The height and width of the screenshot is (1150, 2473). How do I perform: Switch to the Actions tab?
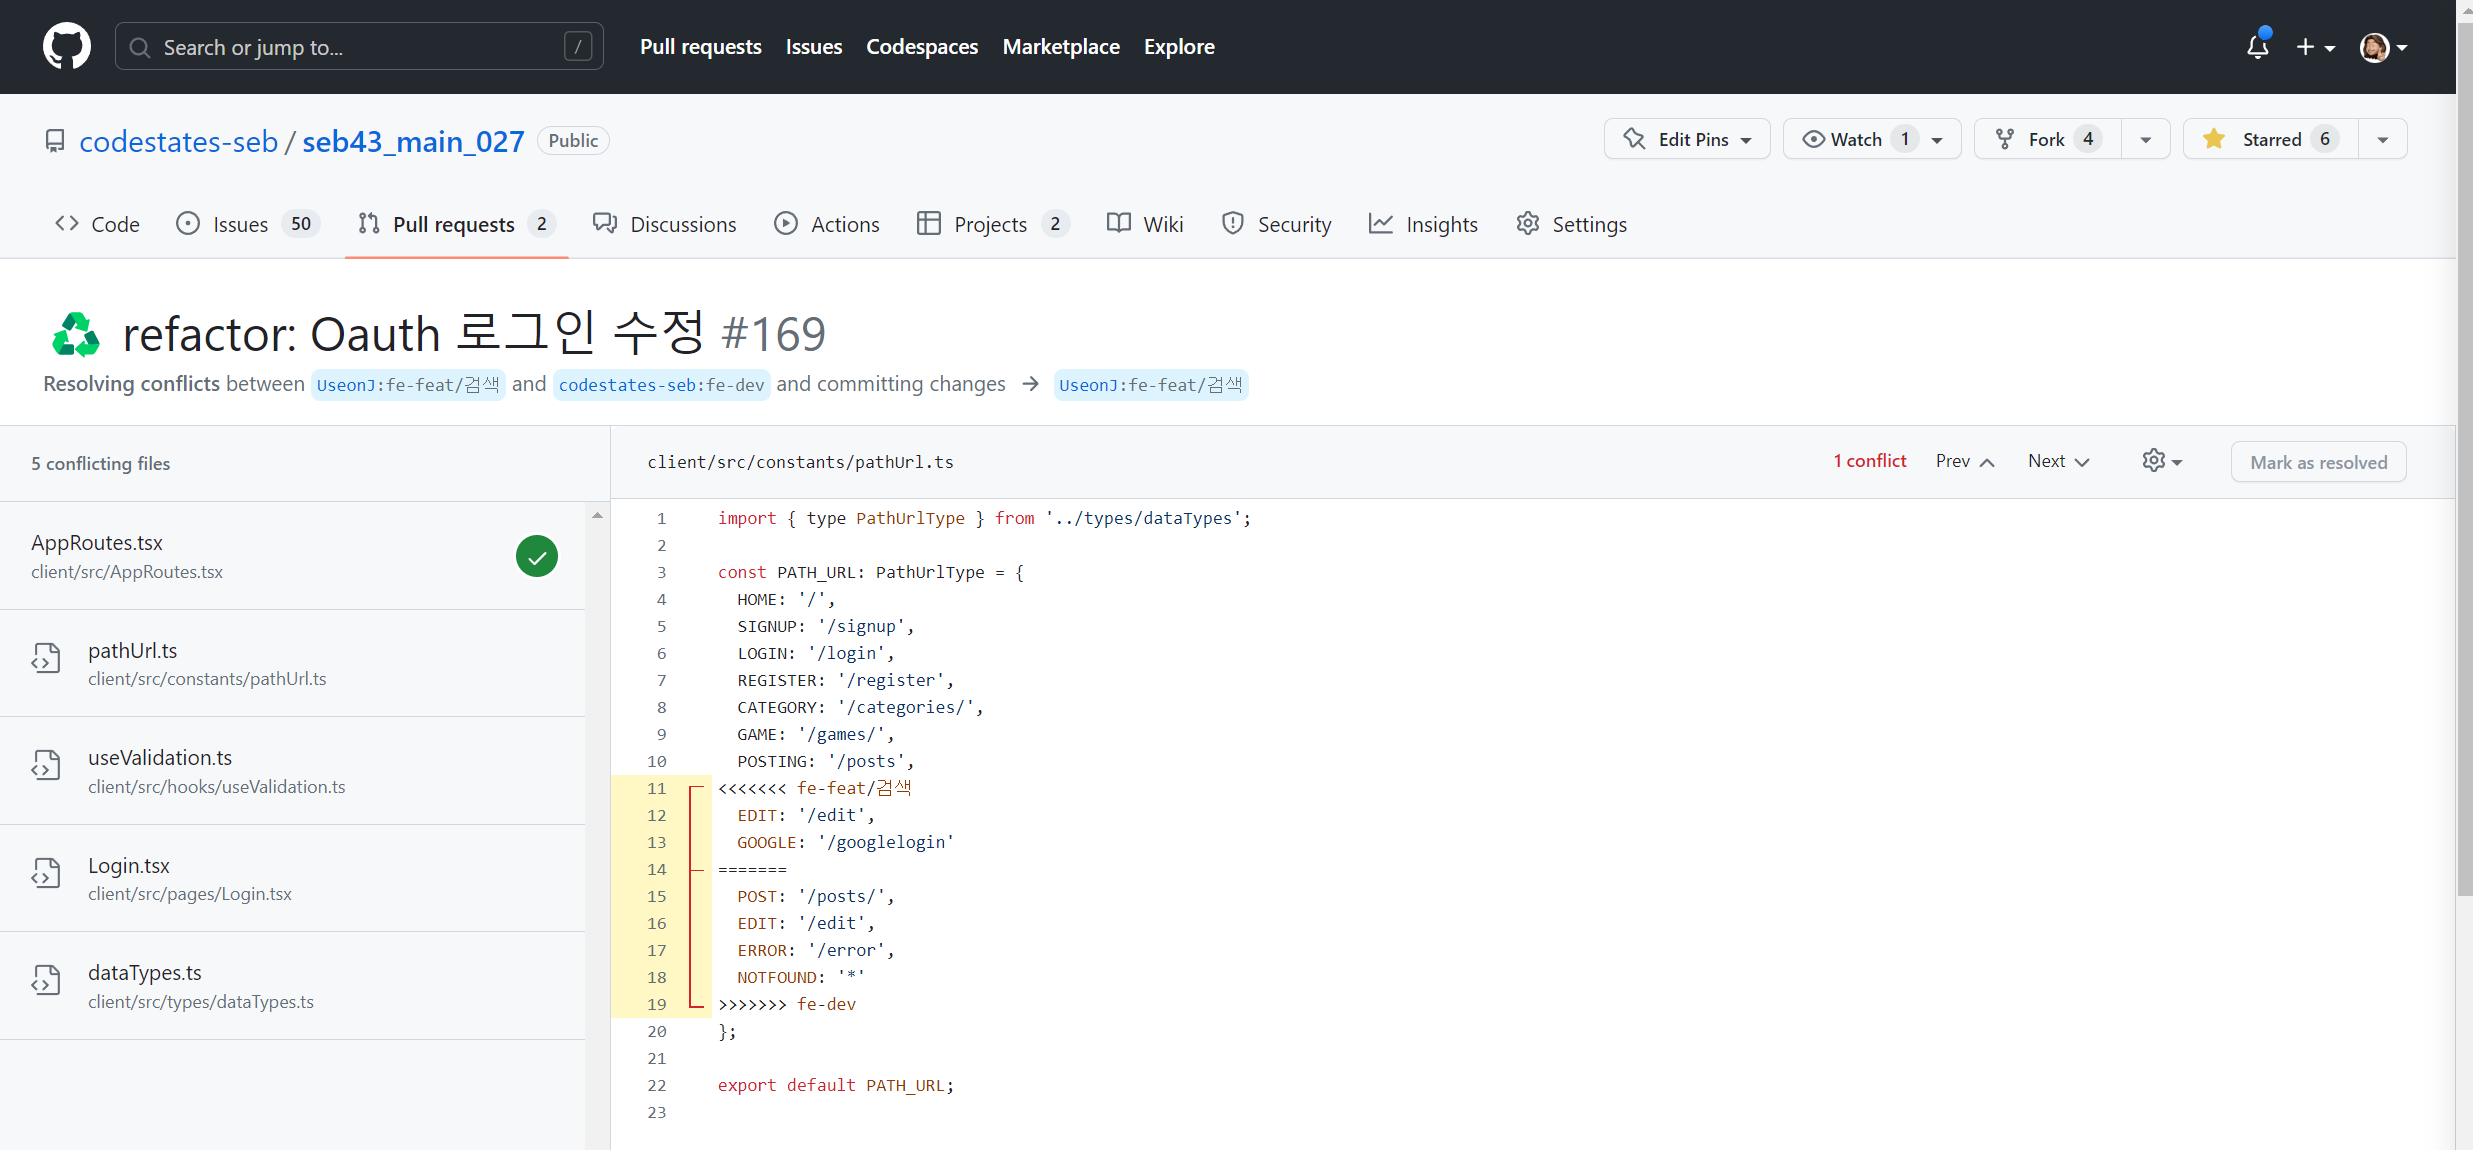[827, 224]
